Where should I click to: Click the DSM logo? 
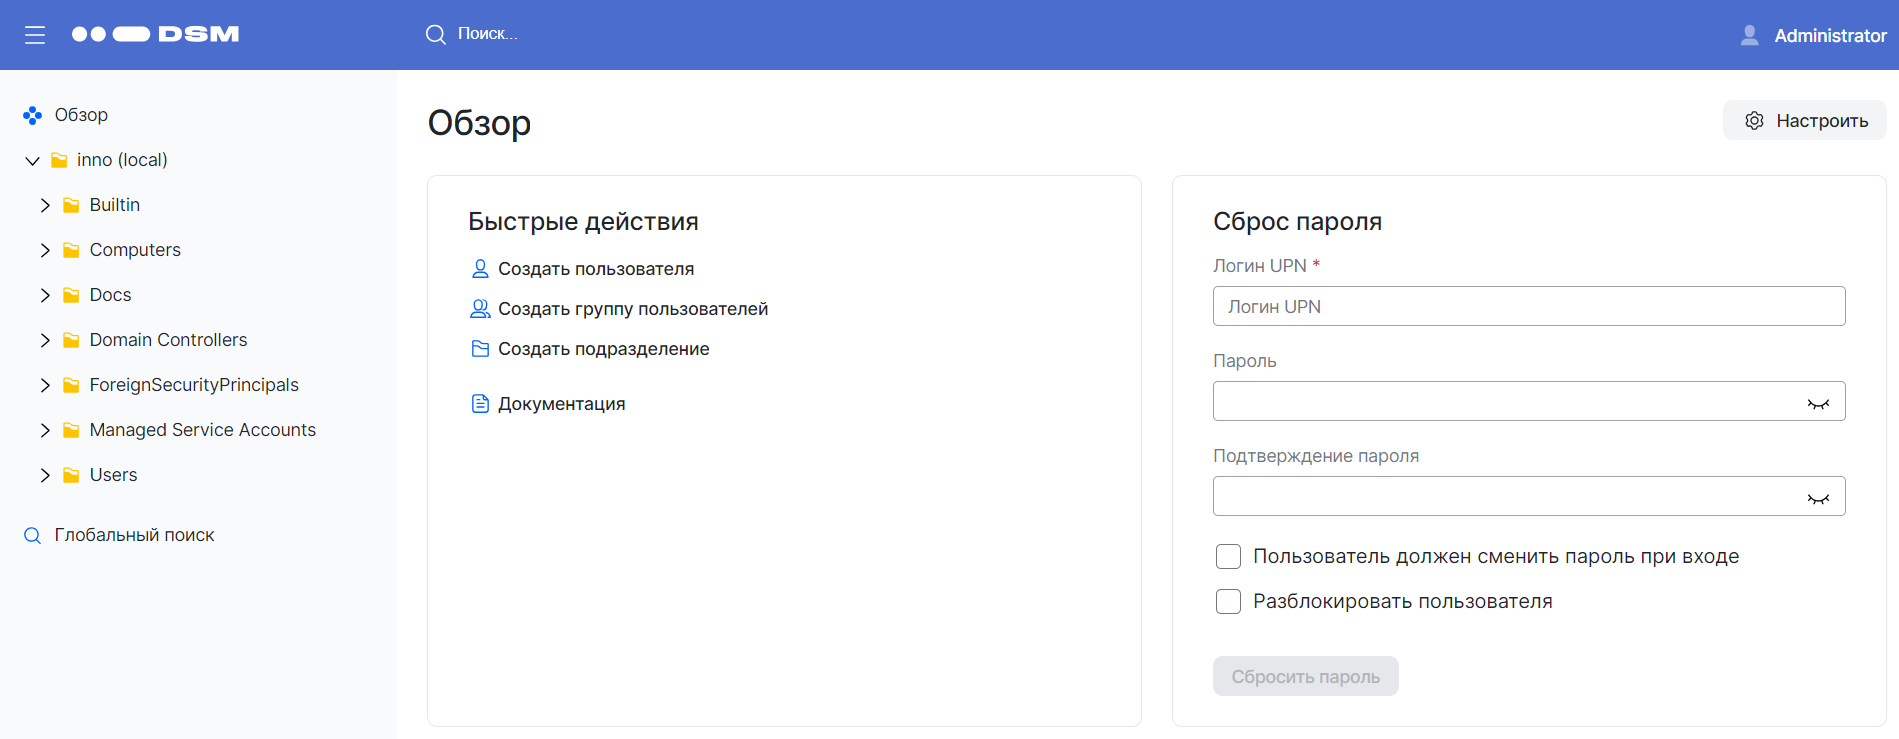click(155, 34)
